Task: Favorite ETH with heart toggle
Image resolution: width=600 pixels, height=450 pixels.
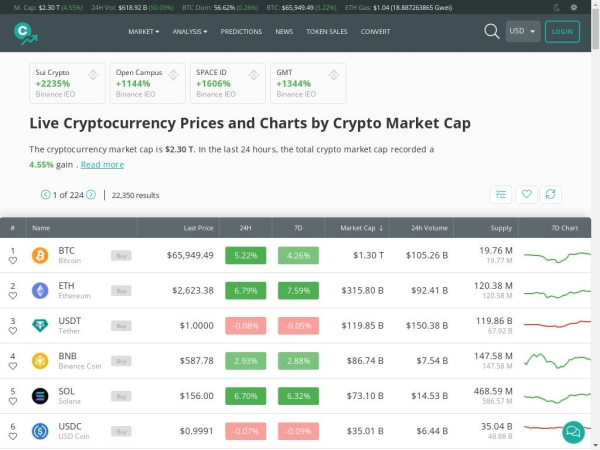Action: [13, 296]
